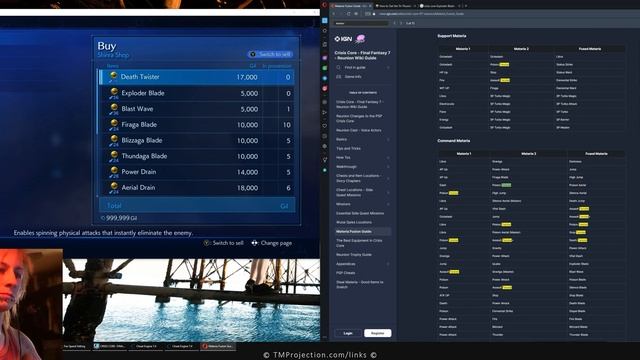640x360 pixels.
Task: Expand the Missions section arrow
Action: point(388,204)
